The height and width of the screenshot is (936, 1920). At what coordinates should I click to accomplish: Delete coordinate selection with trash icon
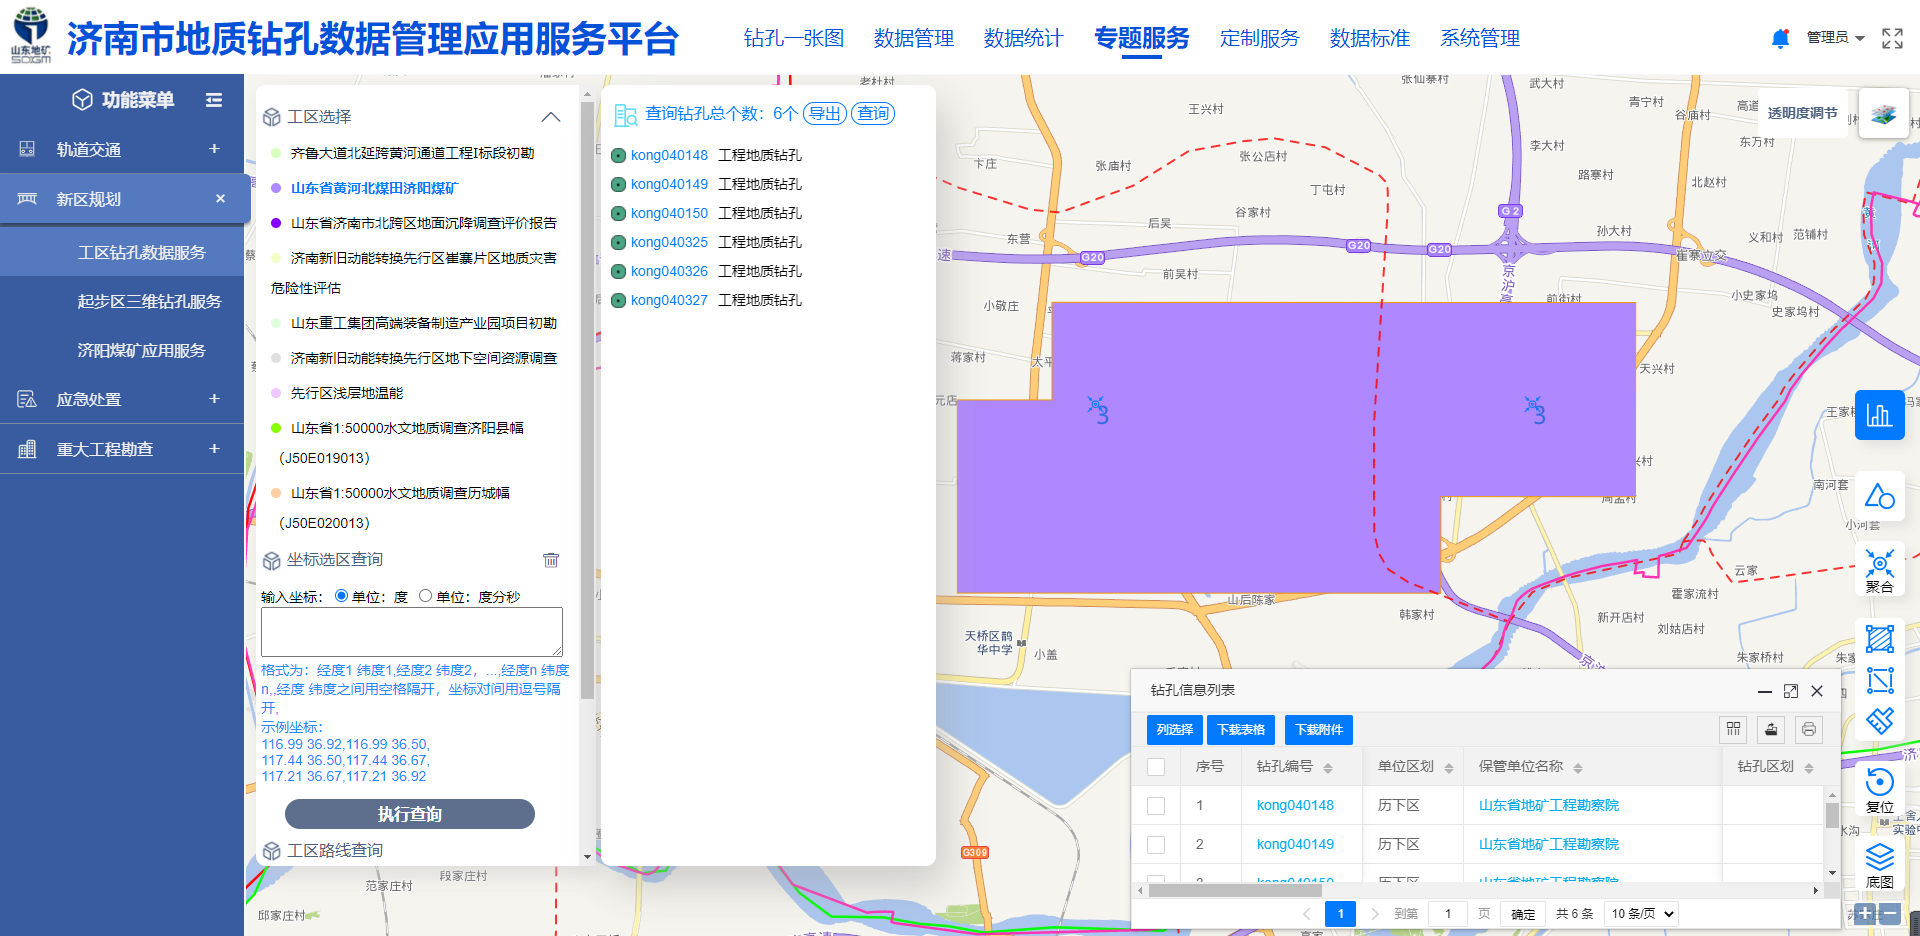[x=551, y=560]
